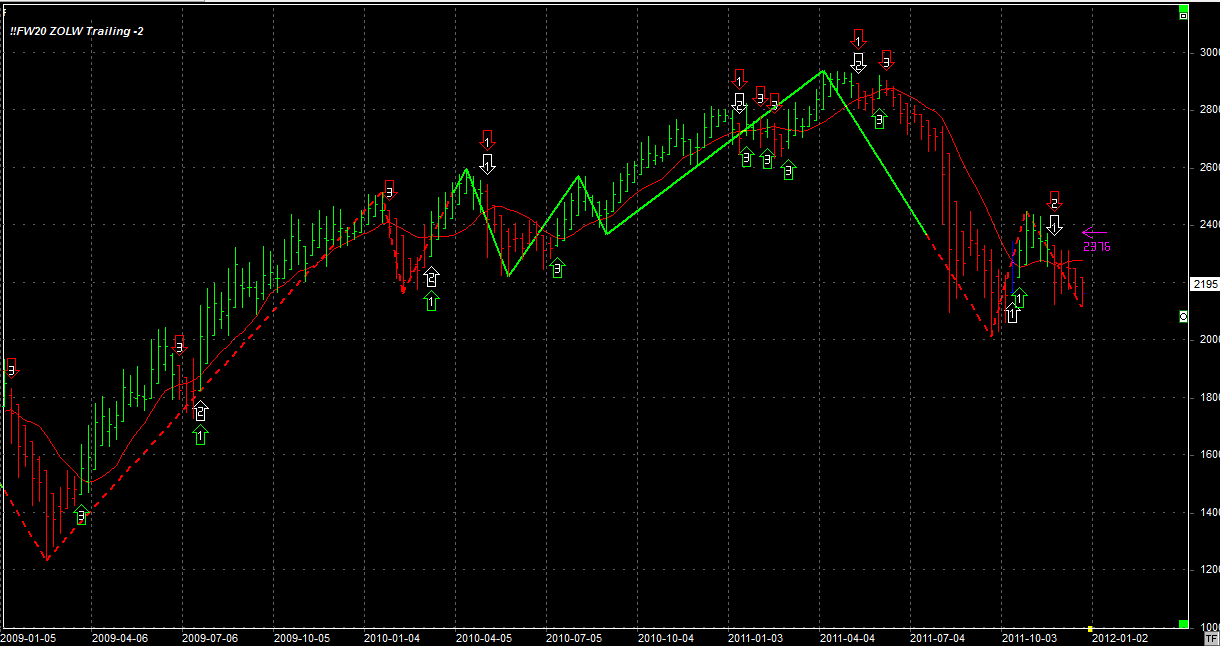The height and width of the screenshot is (646, 1220).
Task: Click the 2009-01-05 date label
Action: [28, 637]
